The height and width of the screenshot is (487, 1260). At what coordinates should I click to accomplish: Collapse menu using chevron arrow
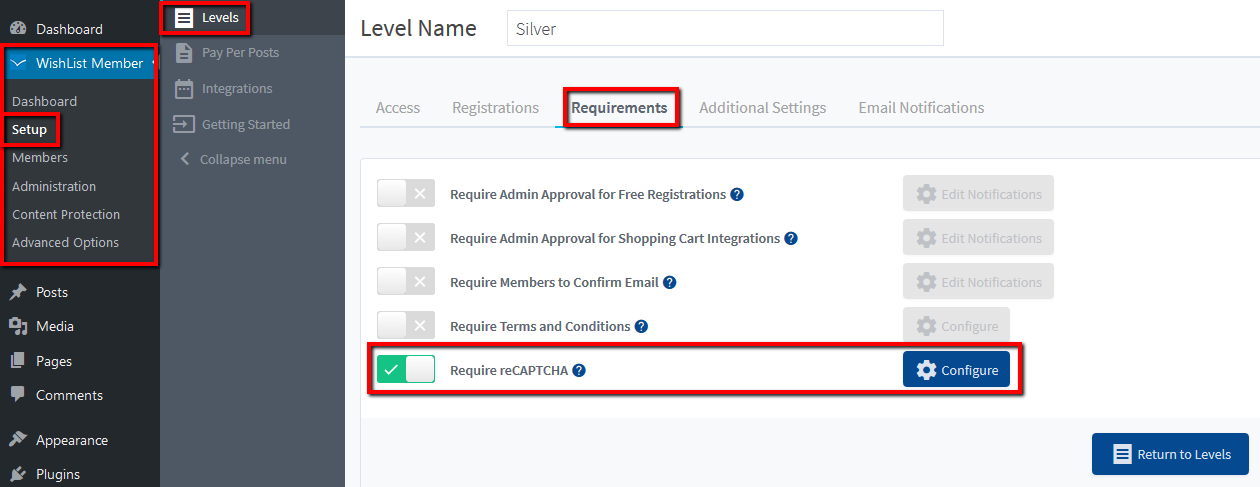click(184, 159)
